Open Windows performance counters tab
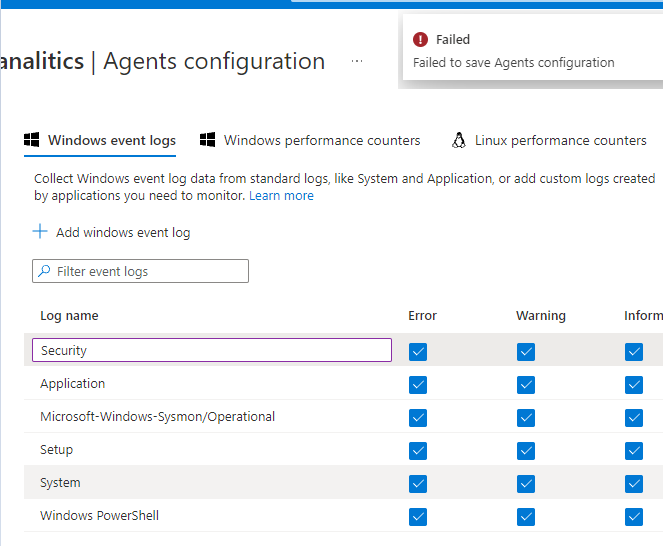This screenshot has height=546, width=663. click(310, 140)
